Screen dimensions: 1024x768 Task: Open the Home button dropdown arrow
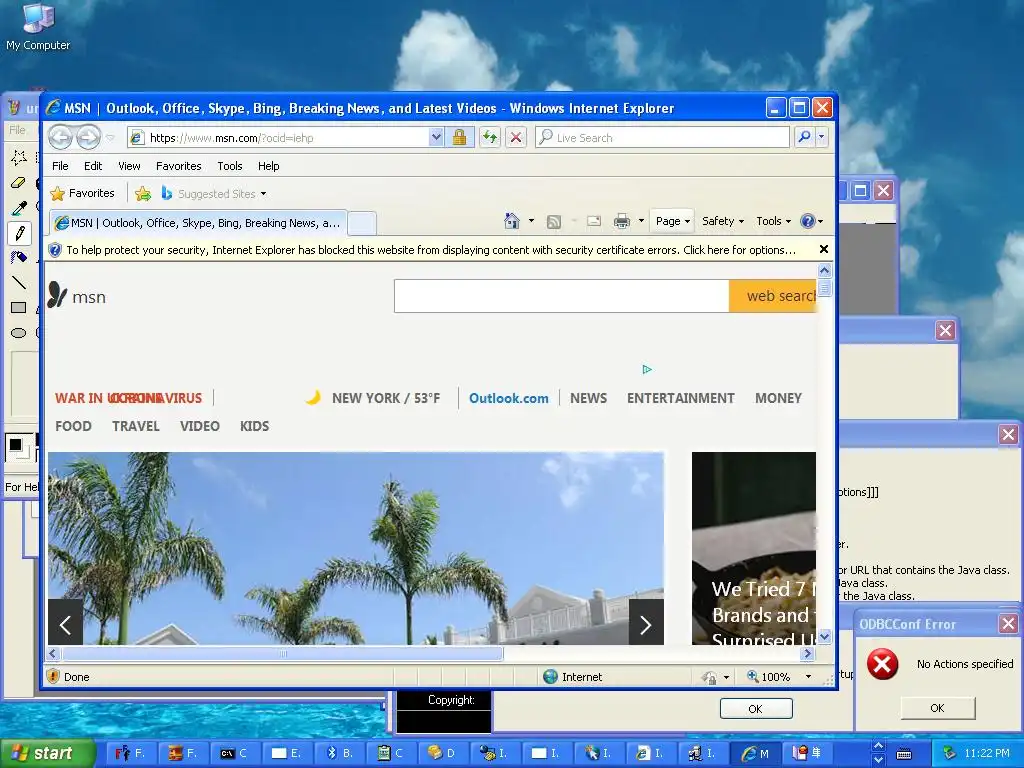531,221
